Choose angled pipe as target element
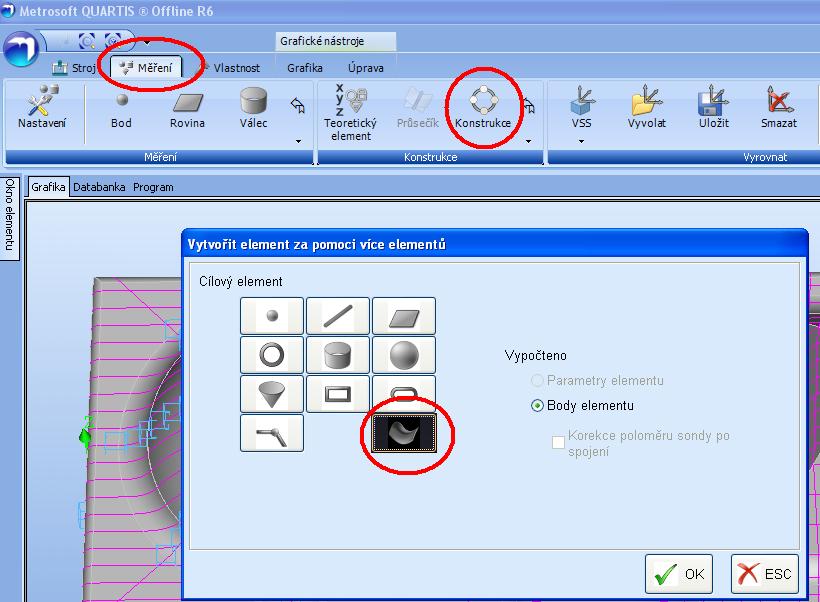The width and height of the screenshot is (820, 602). click(272, 433)
